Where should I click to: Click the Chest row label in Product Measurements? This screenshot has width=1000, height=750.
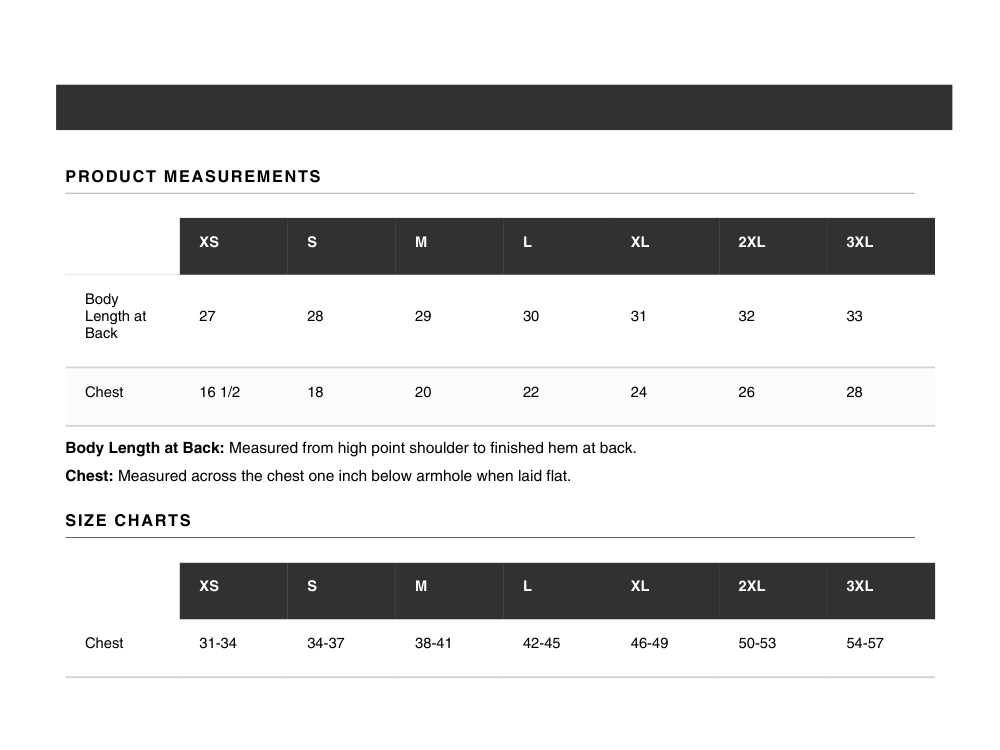click(x=104, y=393)
